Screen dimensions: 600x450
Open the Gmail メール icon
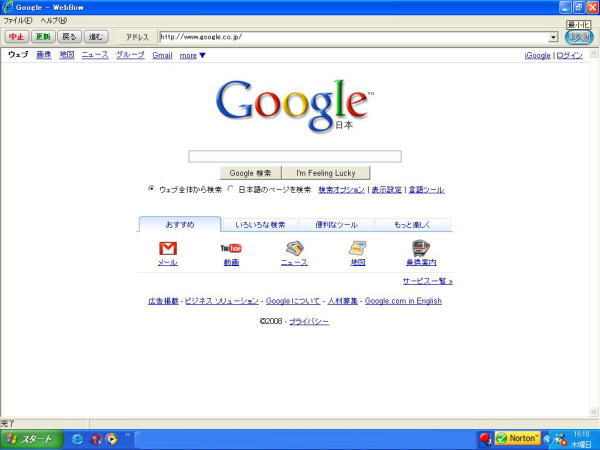tap(168, 248)
